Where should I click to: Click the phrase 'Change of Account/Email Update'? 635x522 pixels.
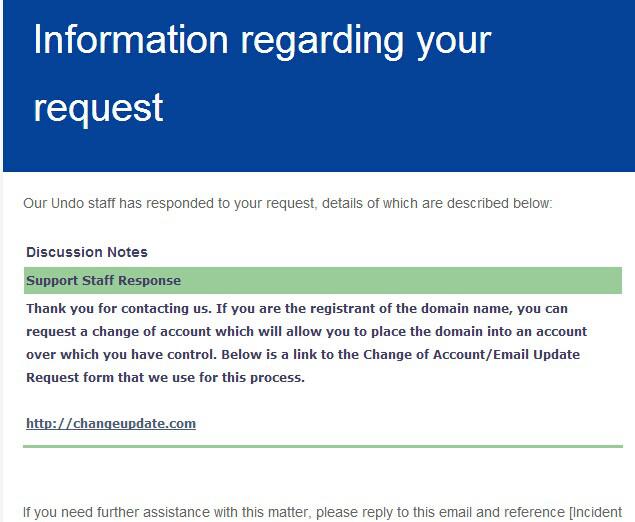tap(471, 355)
